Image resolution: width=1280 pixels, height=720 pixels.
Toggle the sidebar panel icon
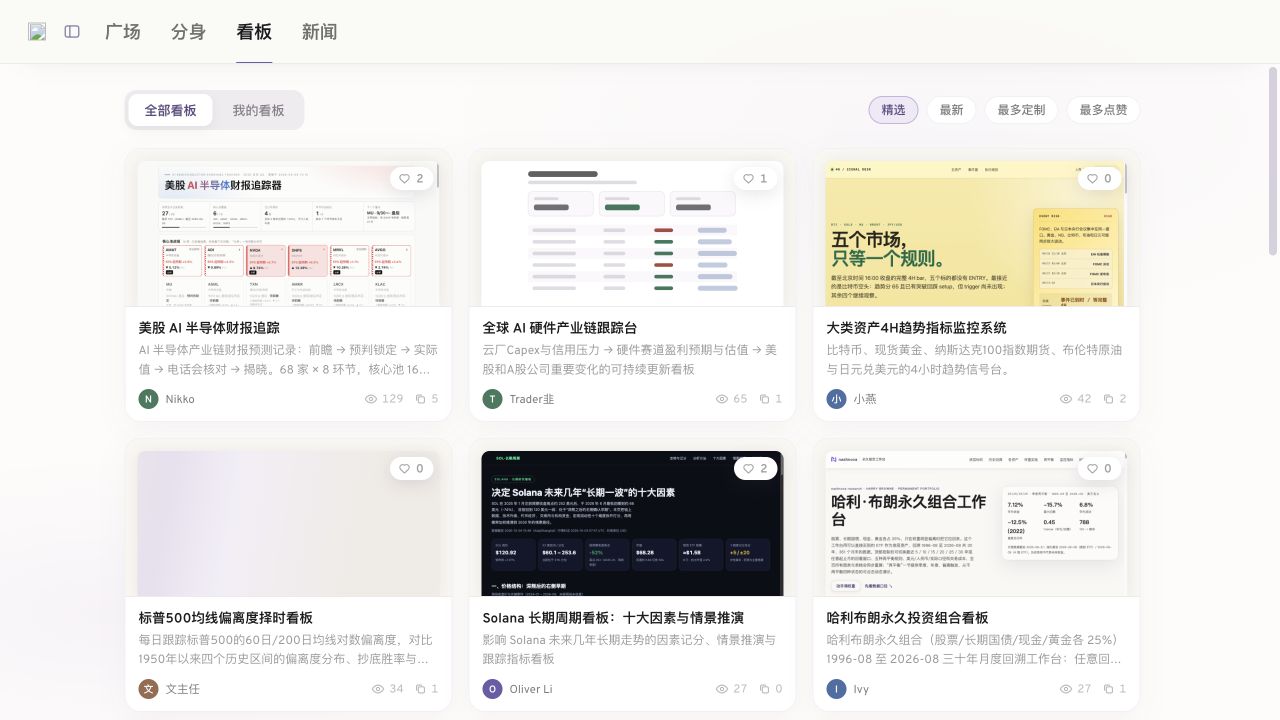(72, 31)
